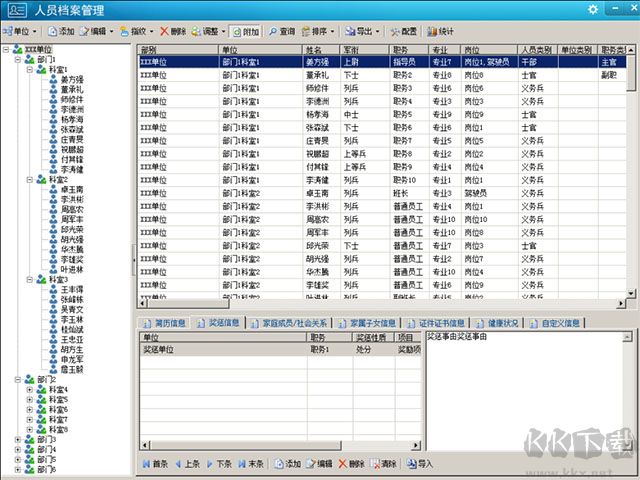Open the 单位 dropdown in the top toolbar
This screenshot has height=480, width=640.
click(x=22, y=32)
